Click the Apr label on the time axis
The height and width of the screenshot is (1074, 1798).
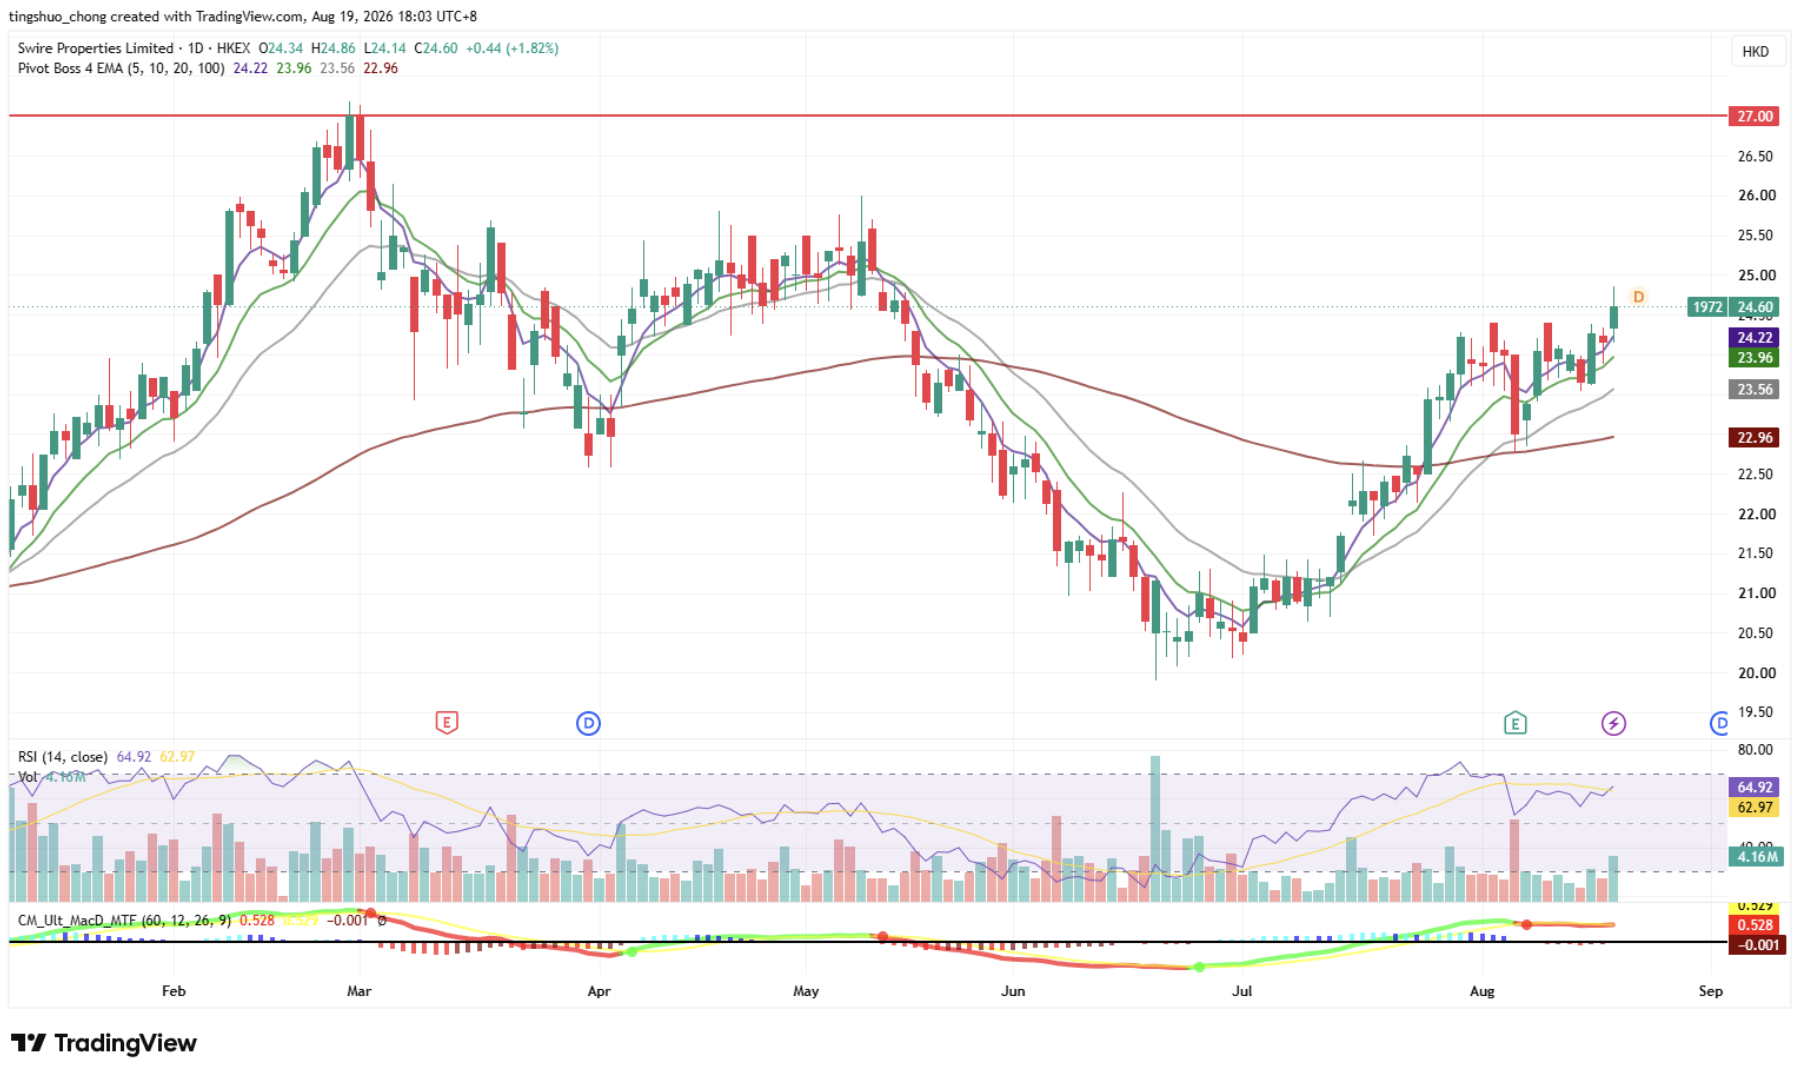pyautogui.click(x=599, y=991)
